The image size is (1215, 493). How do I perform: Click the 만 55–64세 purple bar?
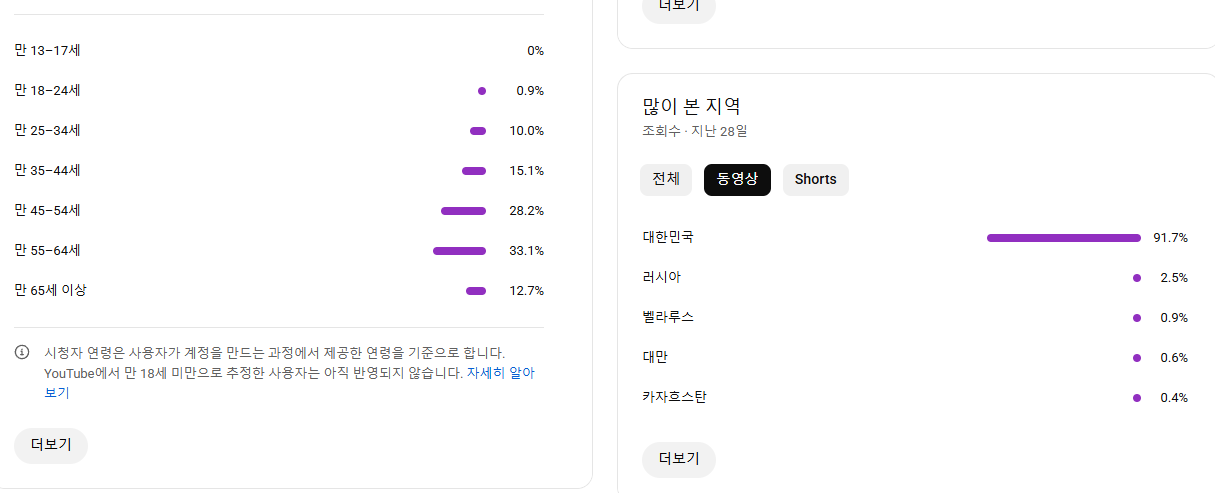click(x=459, y=251)
